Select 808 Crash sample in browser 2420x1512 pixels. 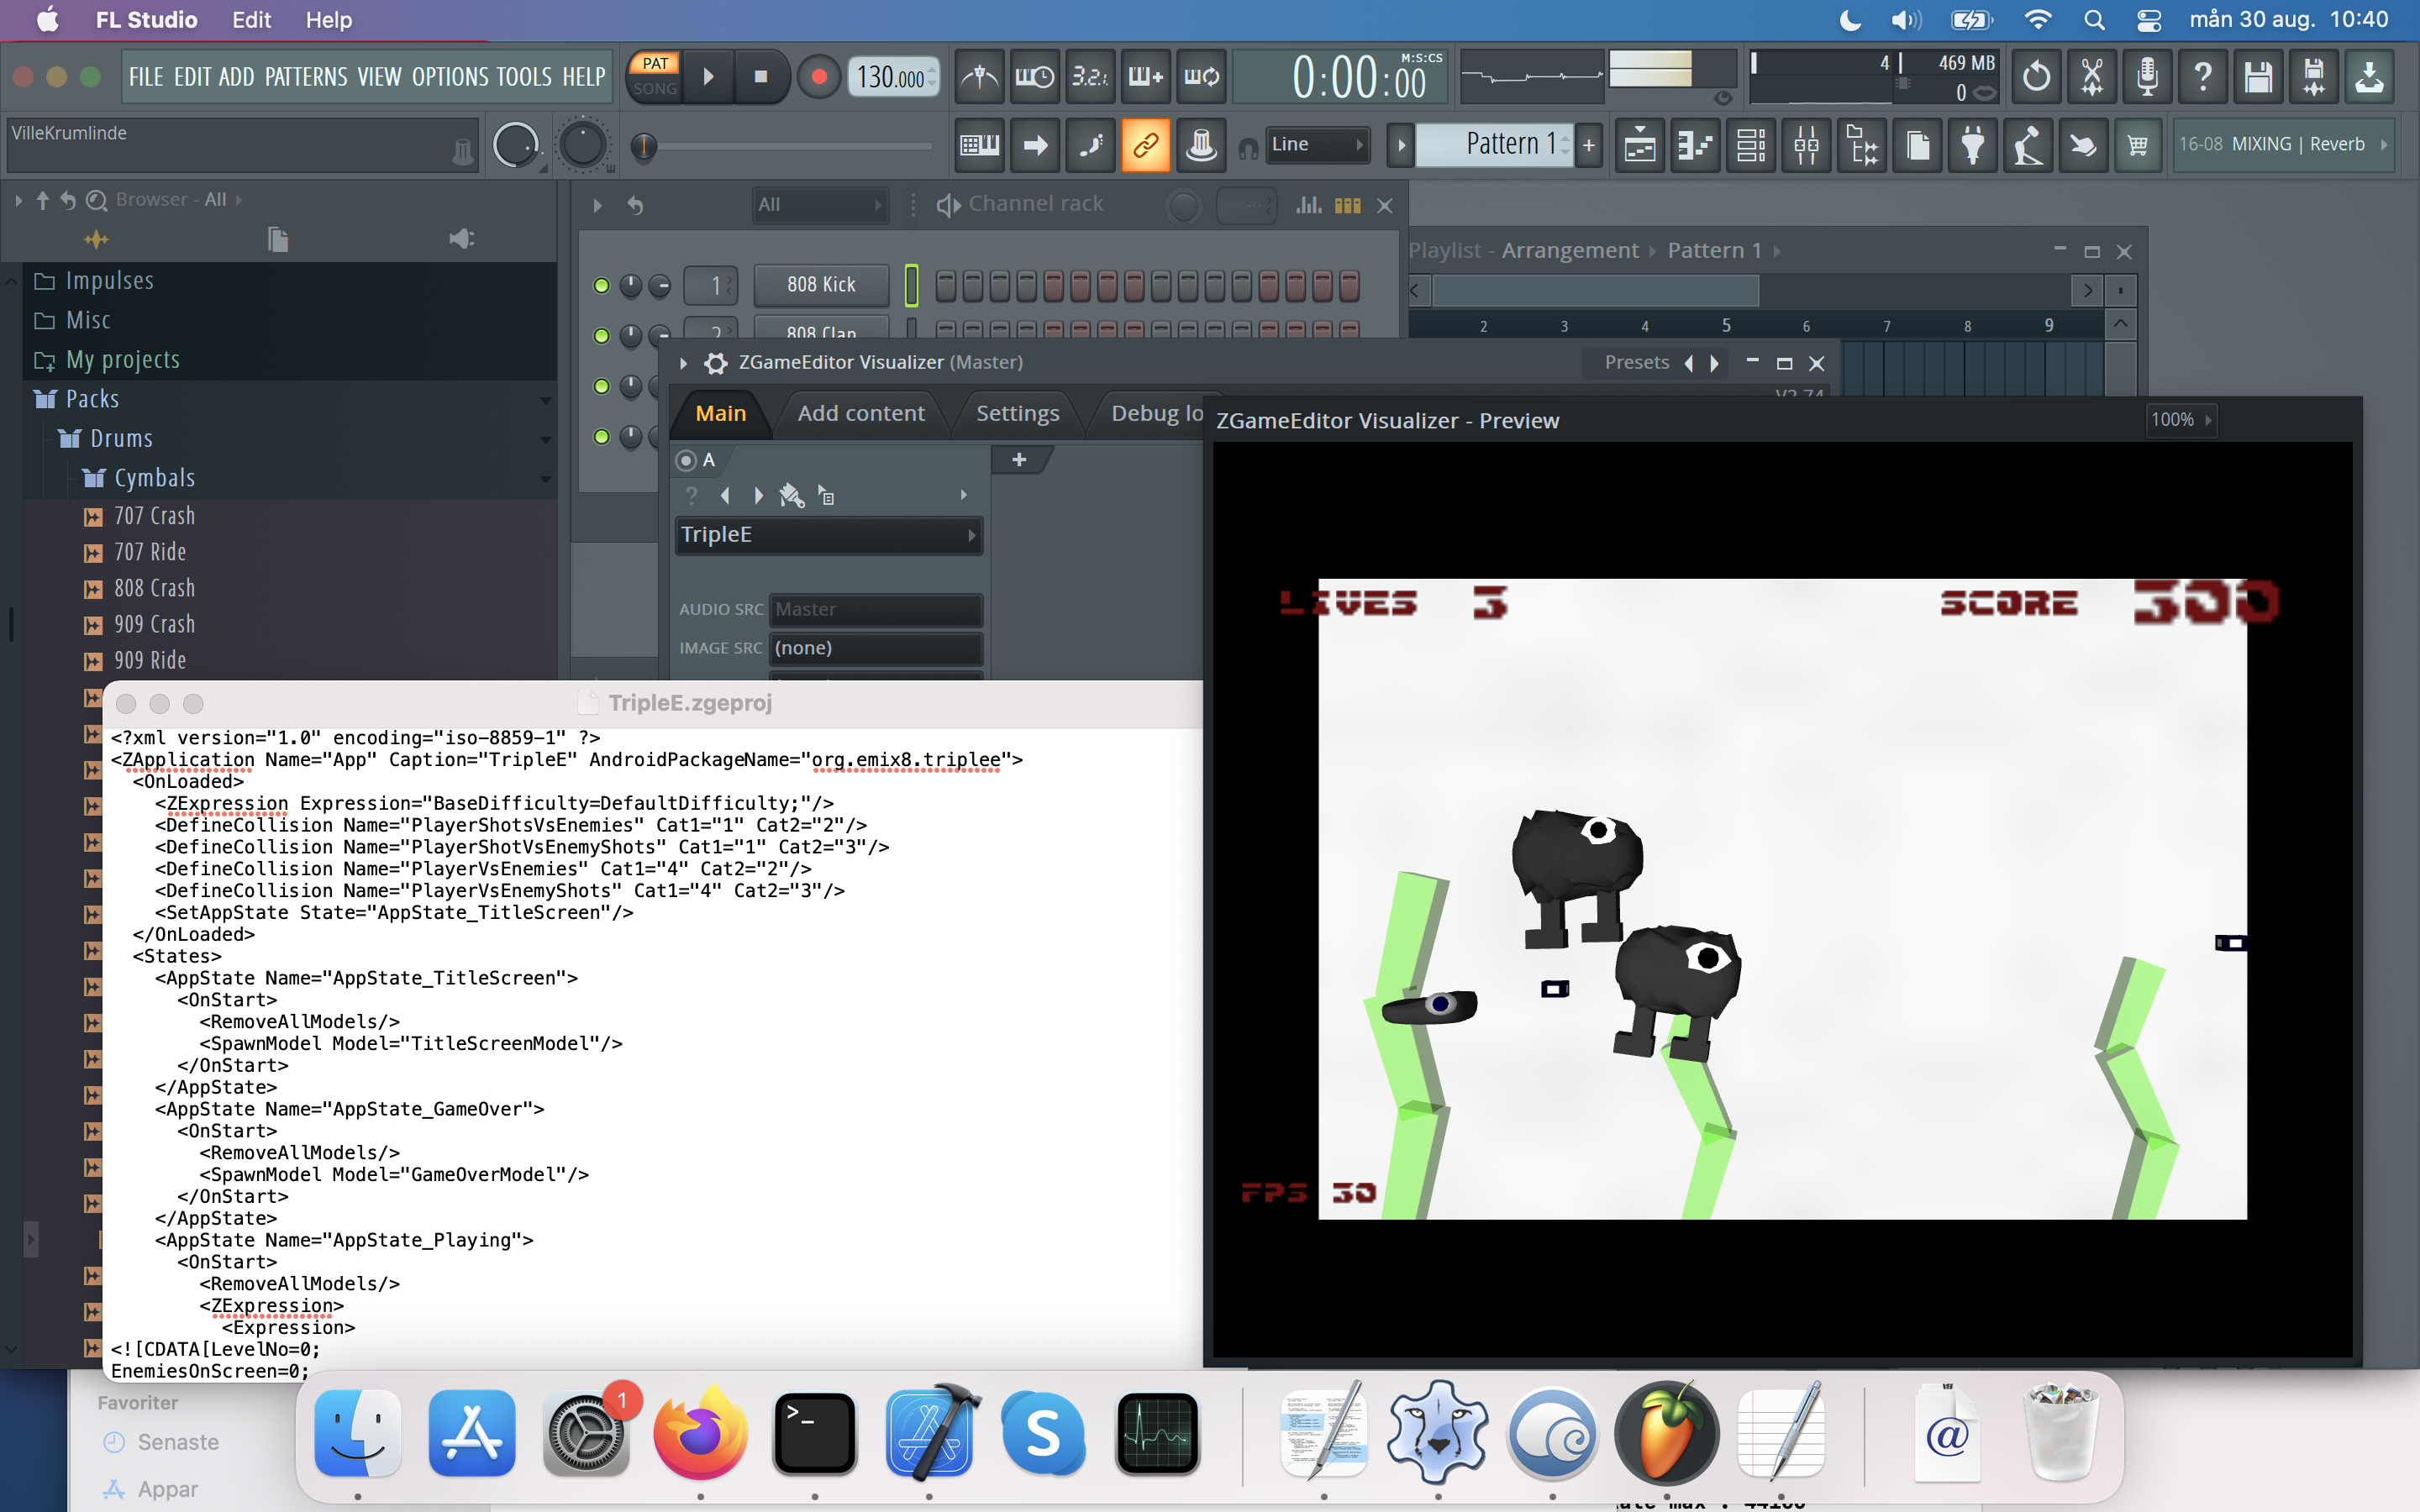[x=154, y=588]
